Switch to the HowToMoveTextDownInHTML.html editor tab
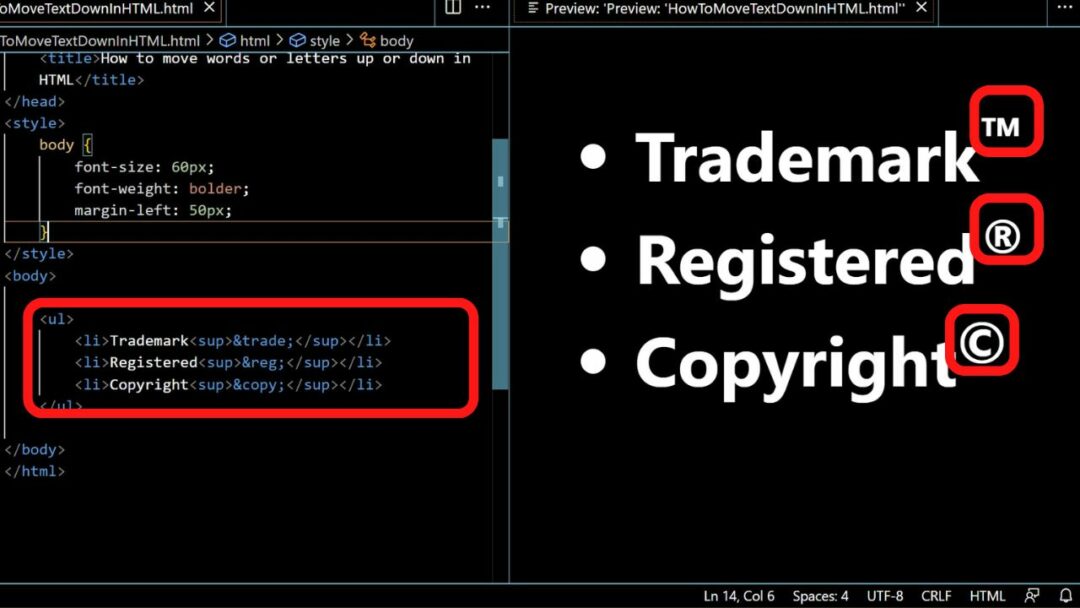1080x608 pixels. click(100, 7)
